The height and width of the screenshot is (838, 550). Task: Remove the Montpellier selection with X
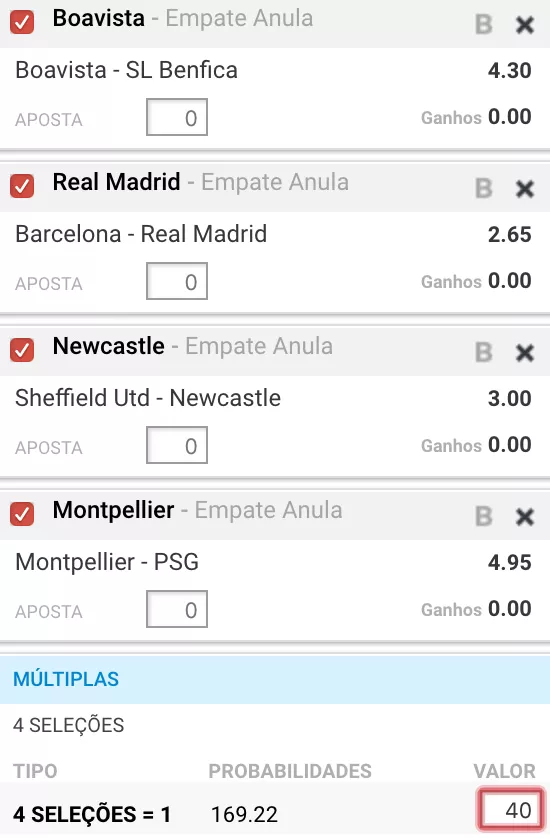click(525, 517)
